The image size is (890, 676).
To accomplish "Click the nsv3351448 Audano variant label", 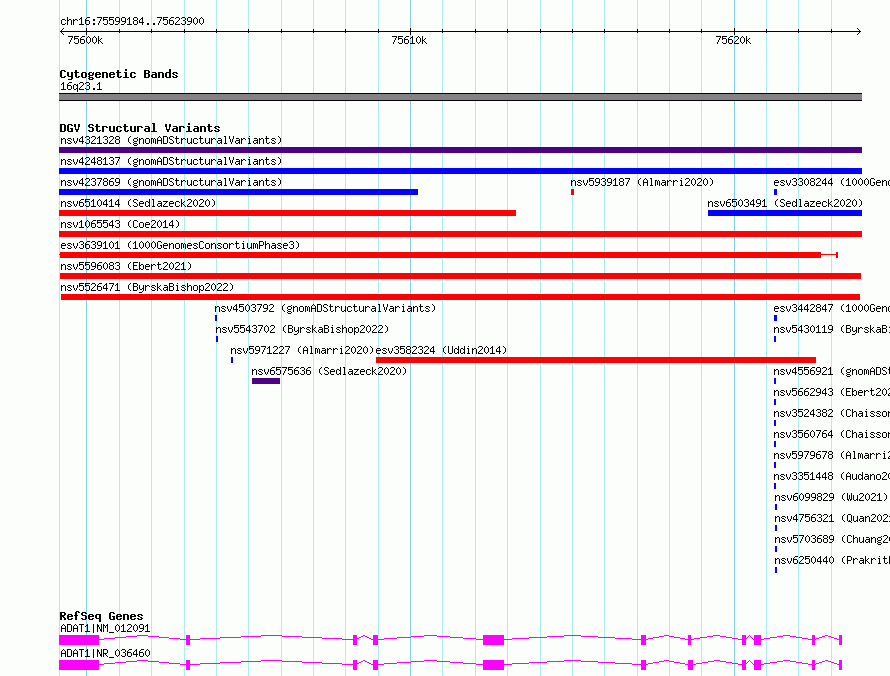I will 831,476.
